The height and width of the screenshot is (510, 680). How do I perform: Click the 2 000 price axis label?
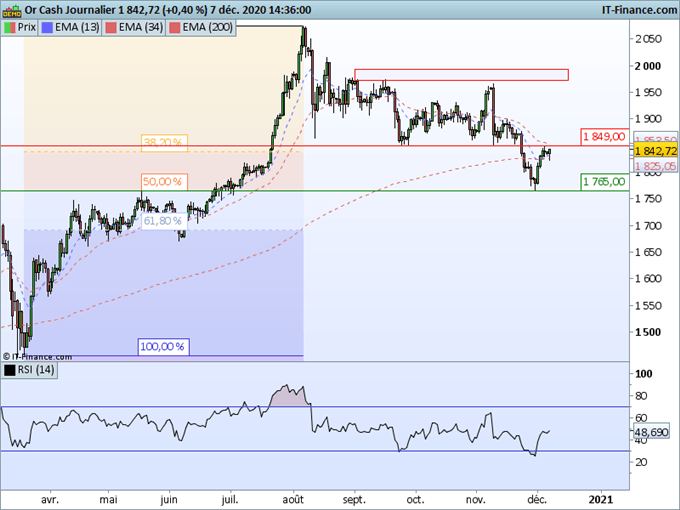point(647,66)
